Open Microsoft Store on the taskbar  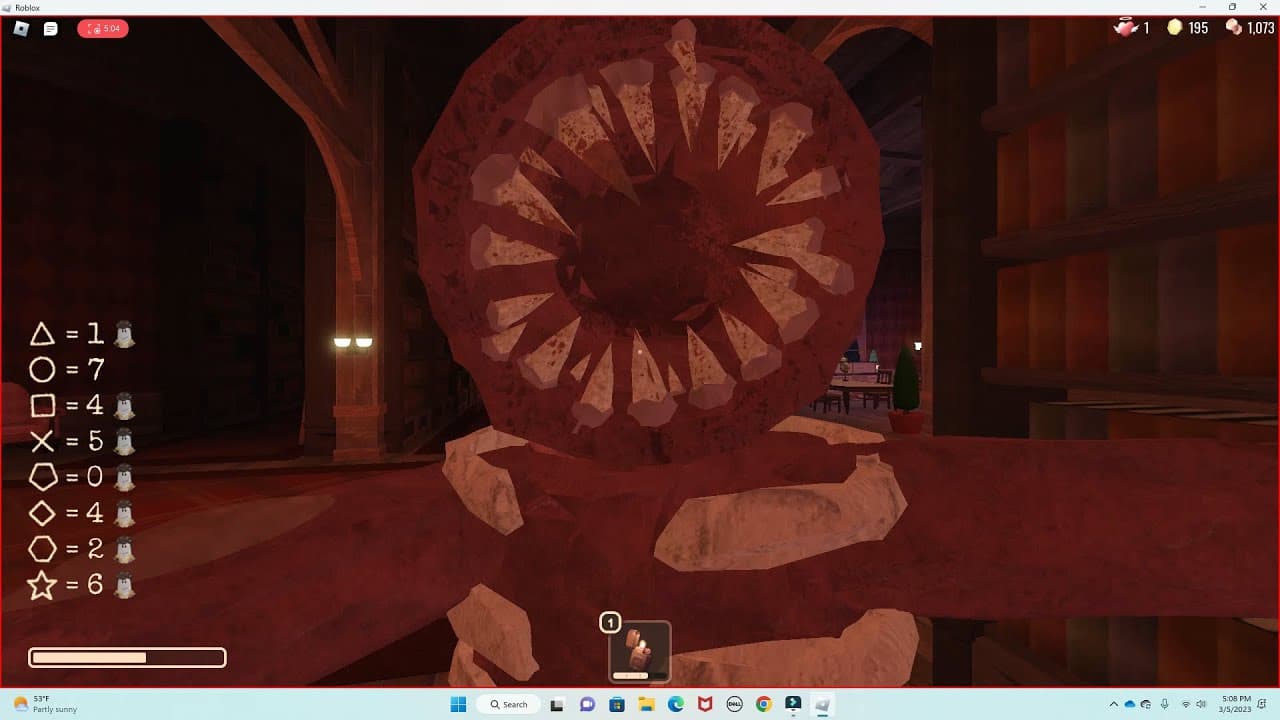(617, 704)
